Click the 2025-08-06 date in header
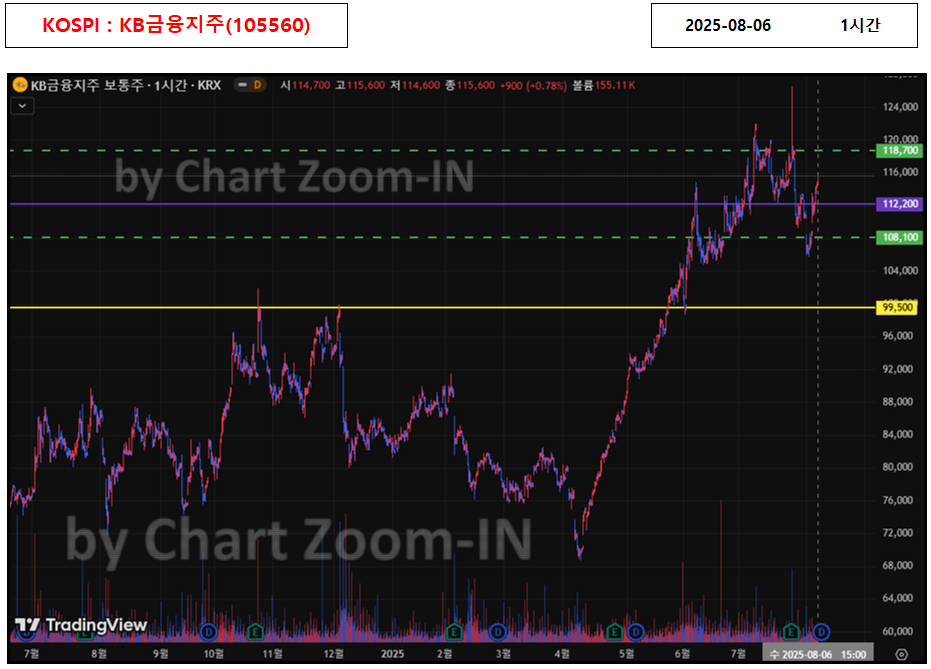This screenshot has height=669, width=931. pos(728,26)
